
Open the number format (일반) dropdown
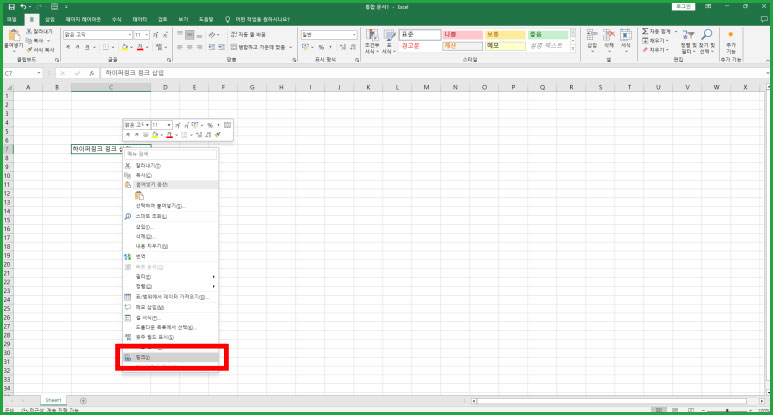pyautogui.click(x=354, y=35)
